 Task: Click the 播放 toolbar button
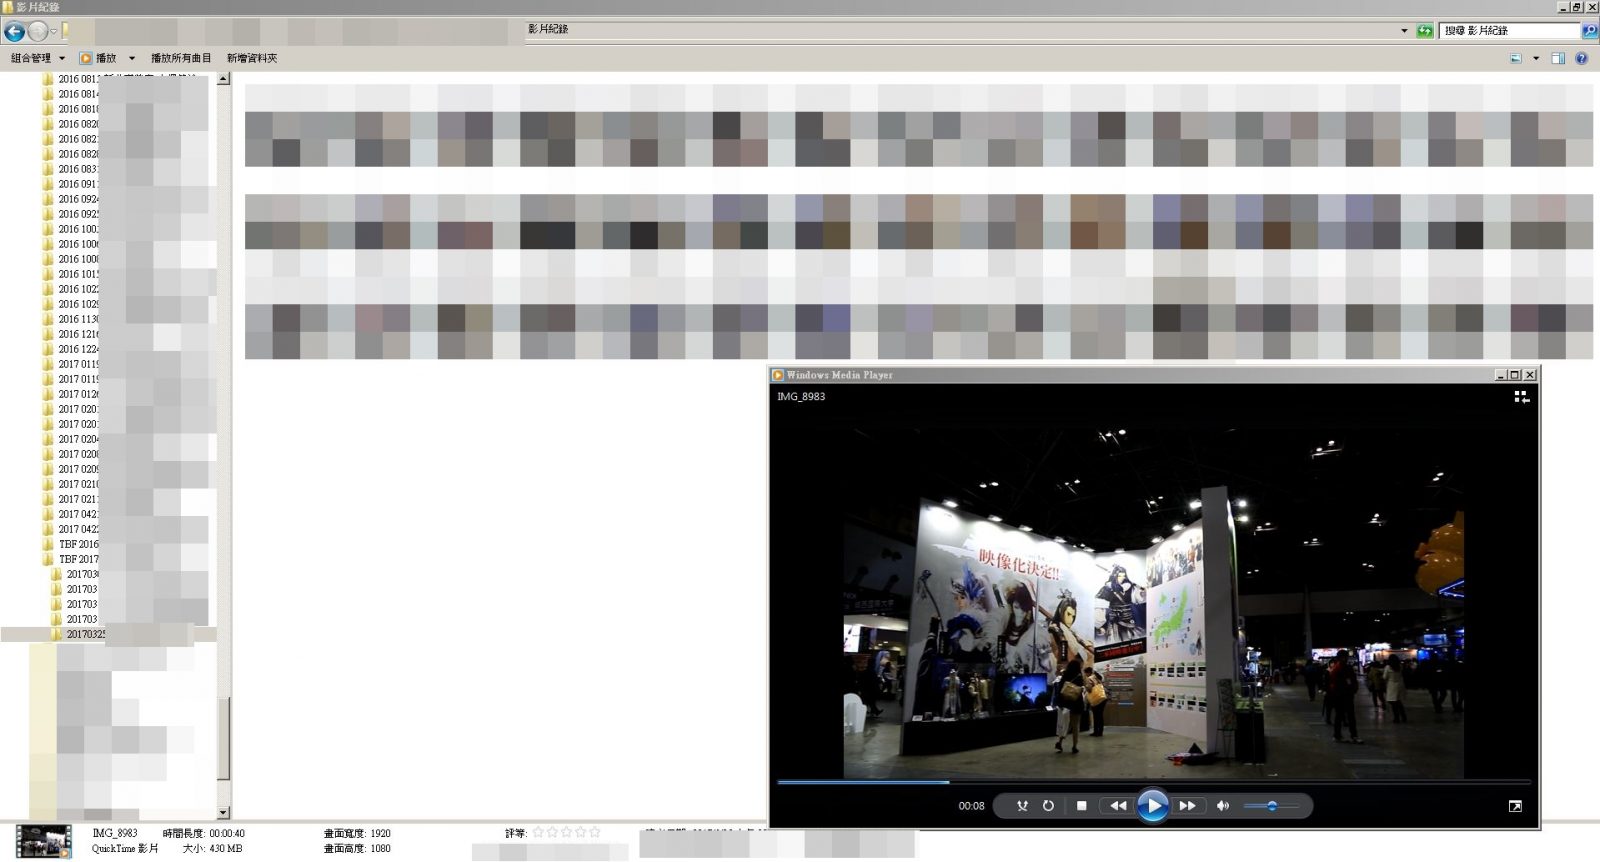point(98,58)
